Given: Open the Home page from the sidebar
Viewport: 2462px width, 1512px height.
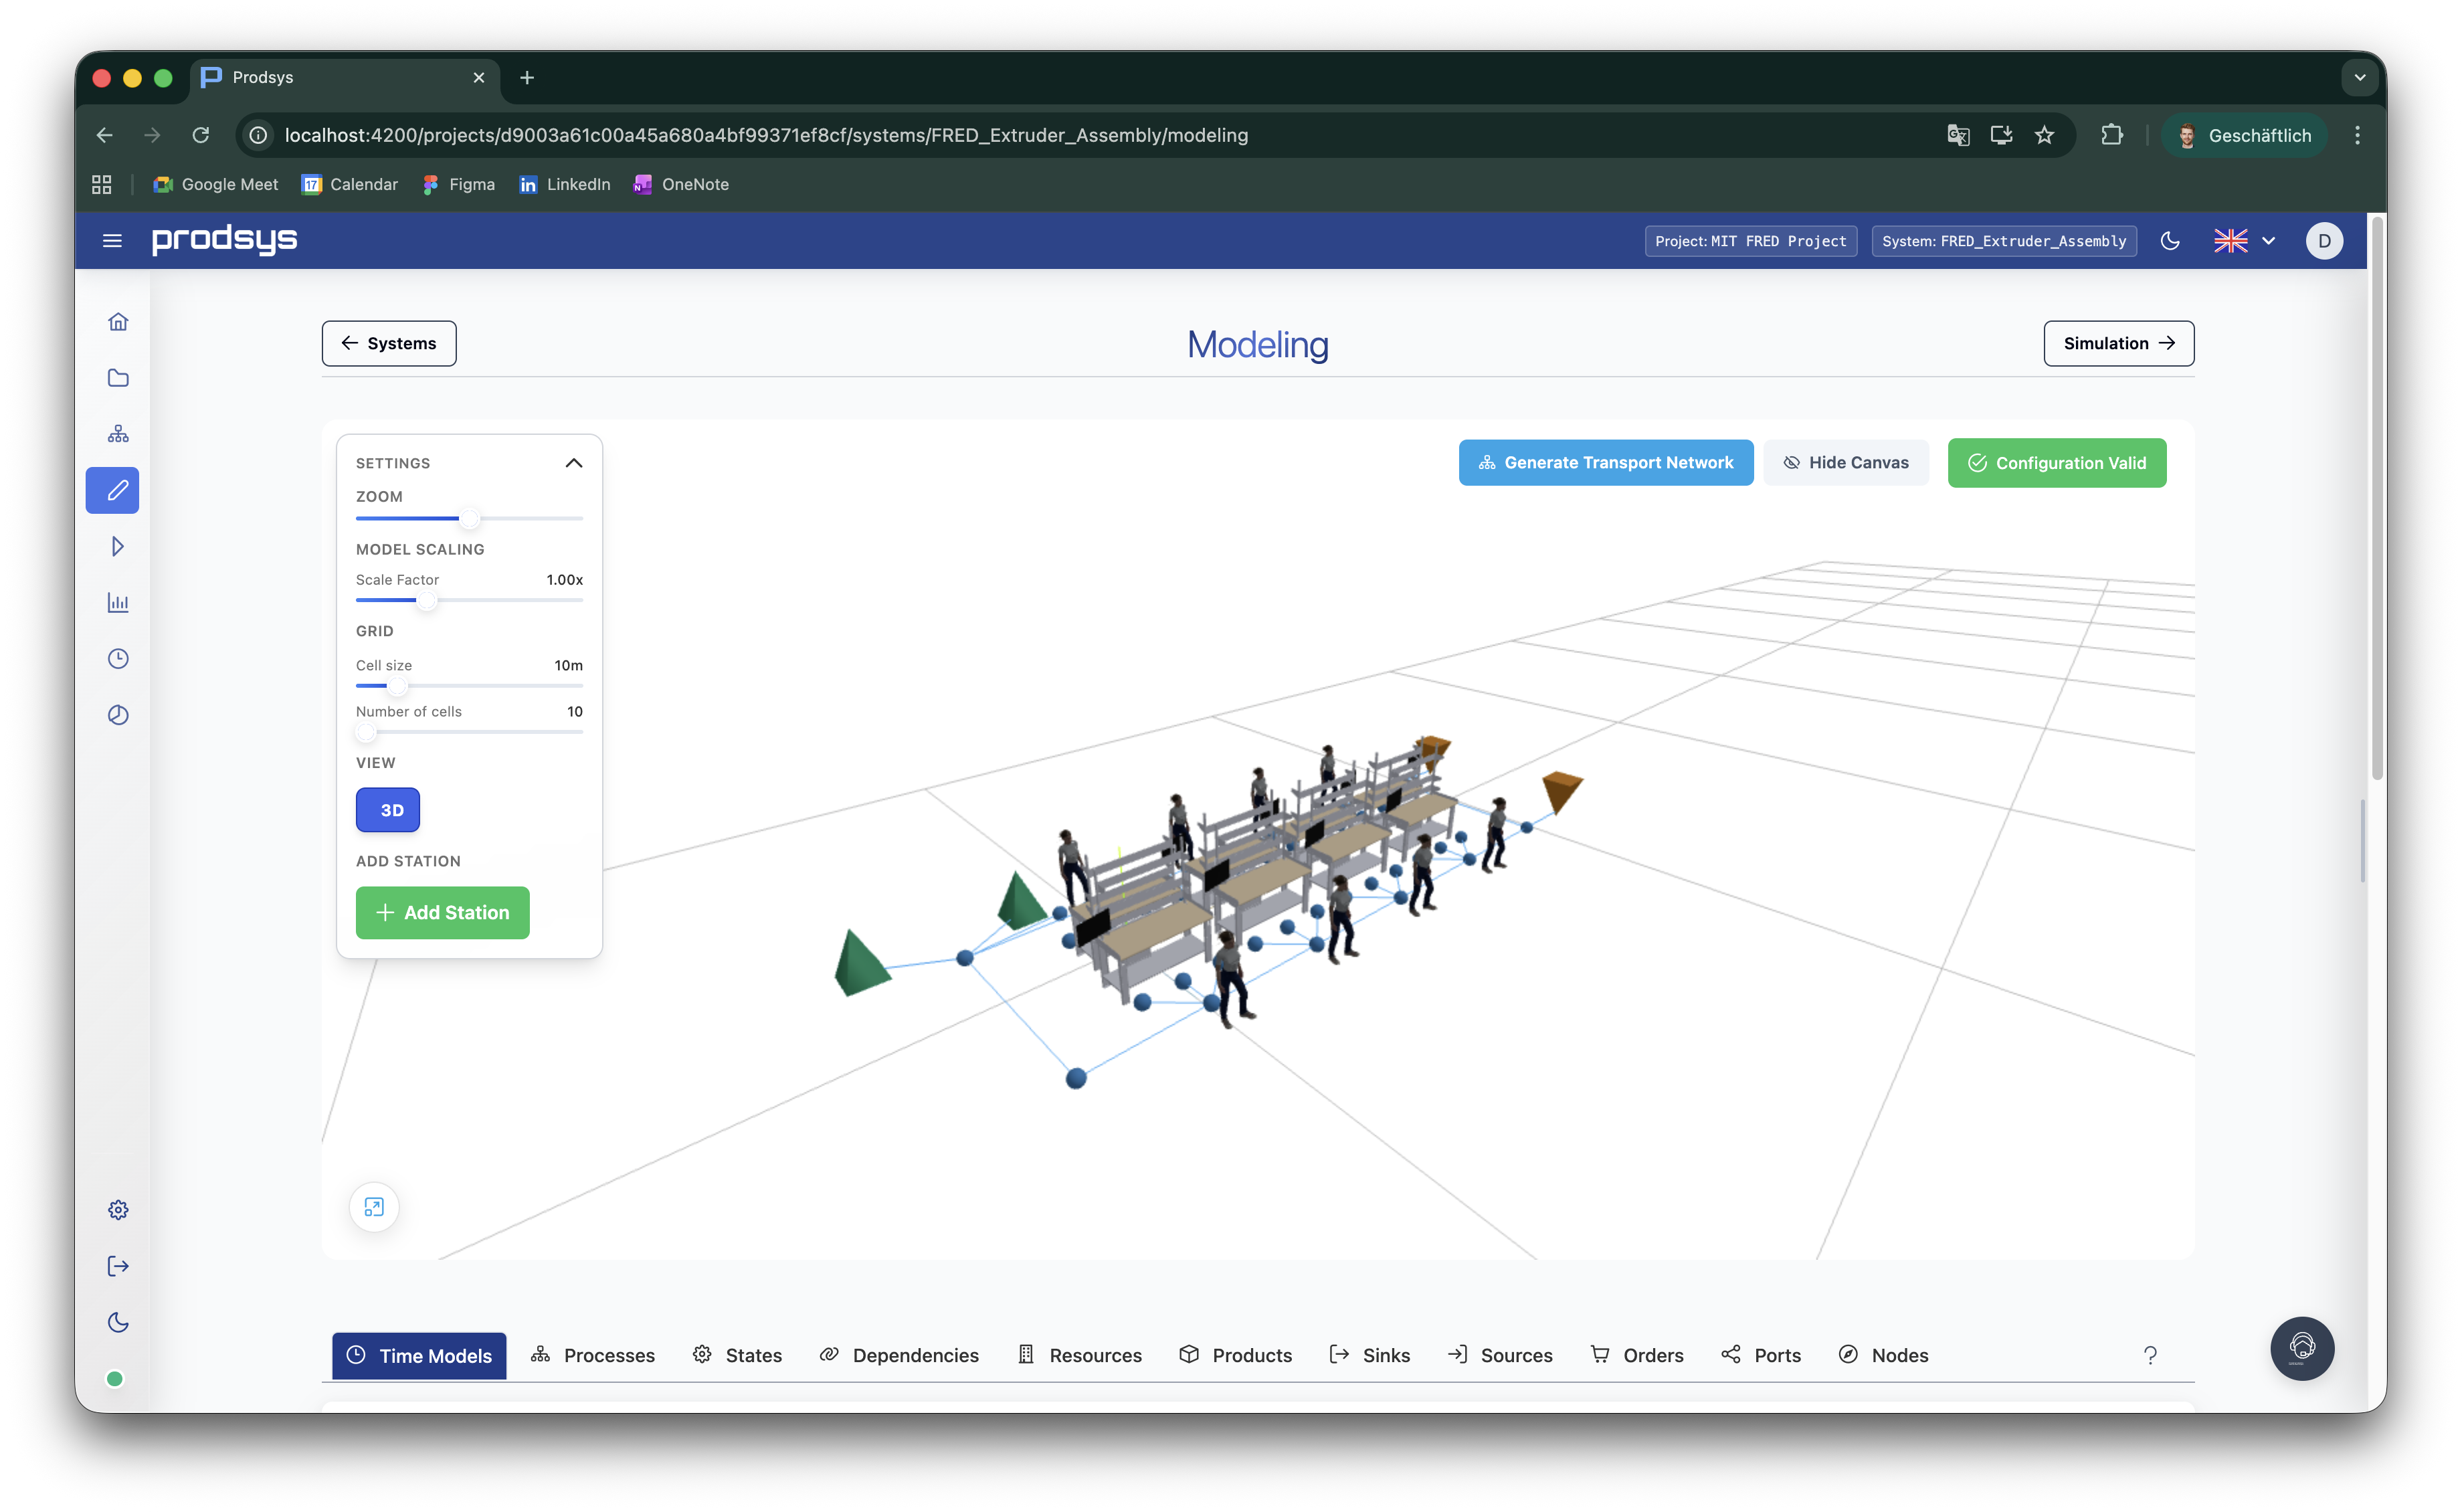Looking at the screenshot, I should (x=117, y=321).
